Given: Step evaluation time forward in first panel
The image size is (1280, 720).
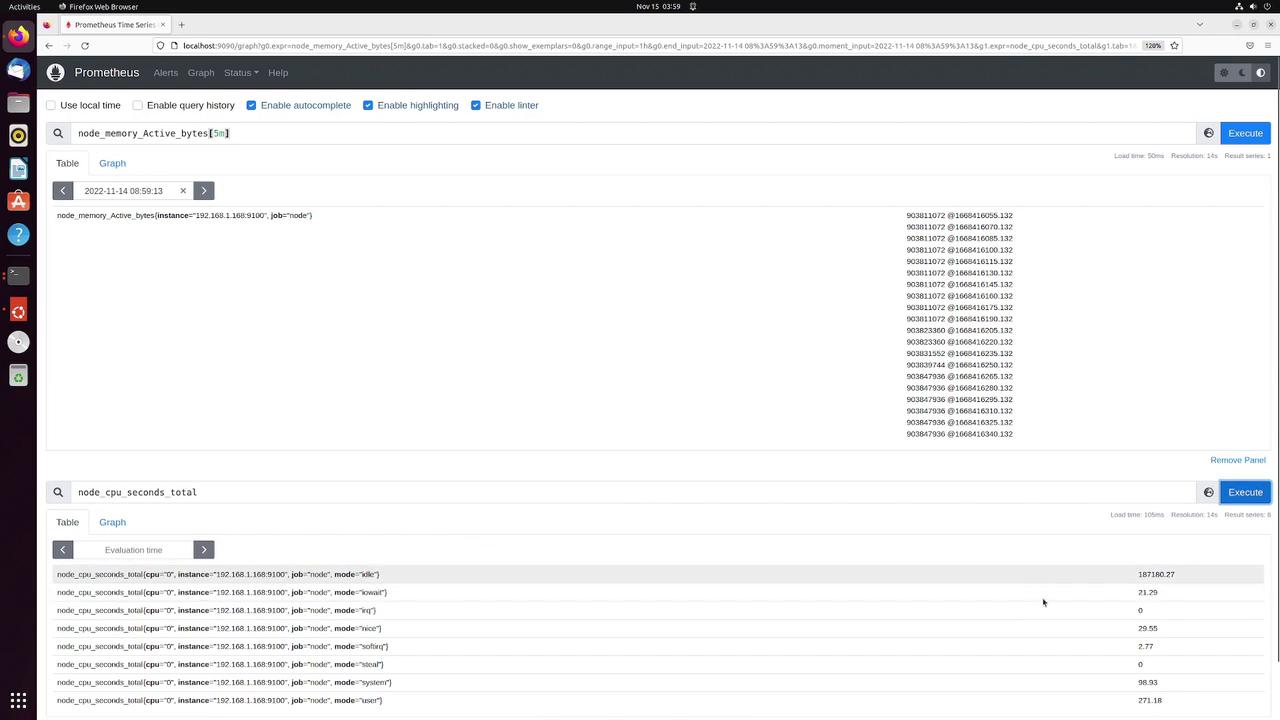Looking at the screenshot, I should [x=204, y=191].
